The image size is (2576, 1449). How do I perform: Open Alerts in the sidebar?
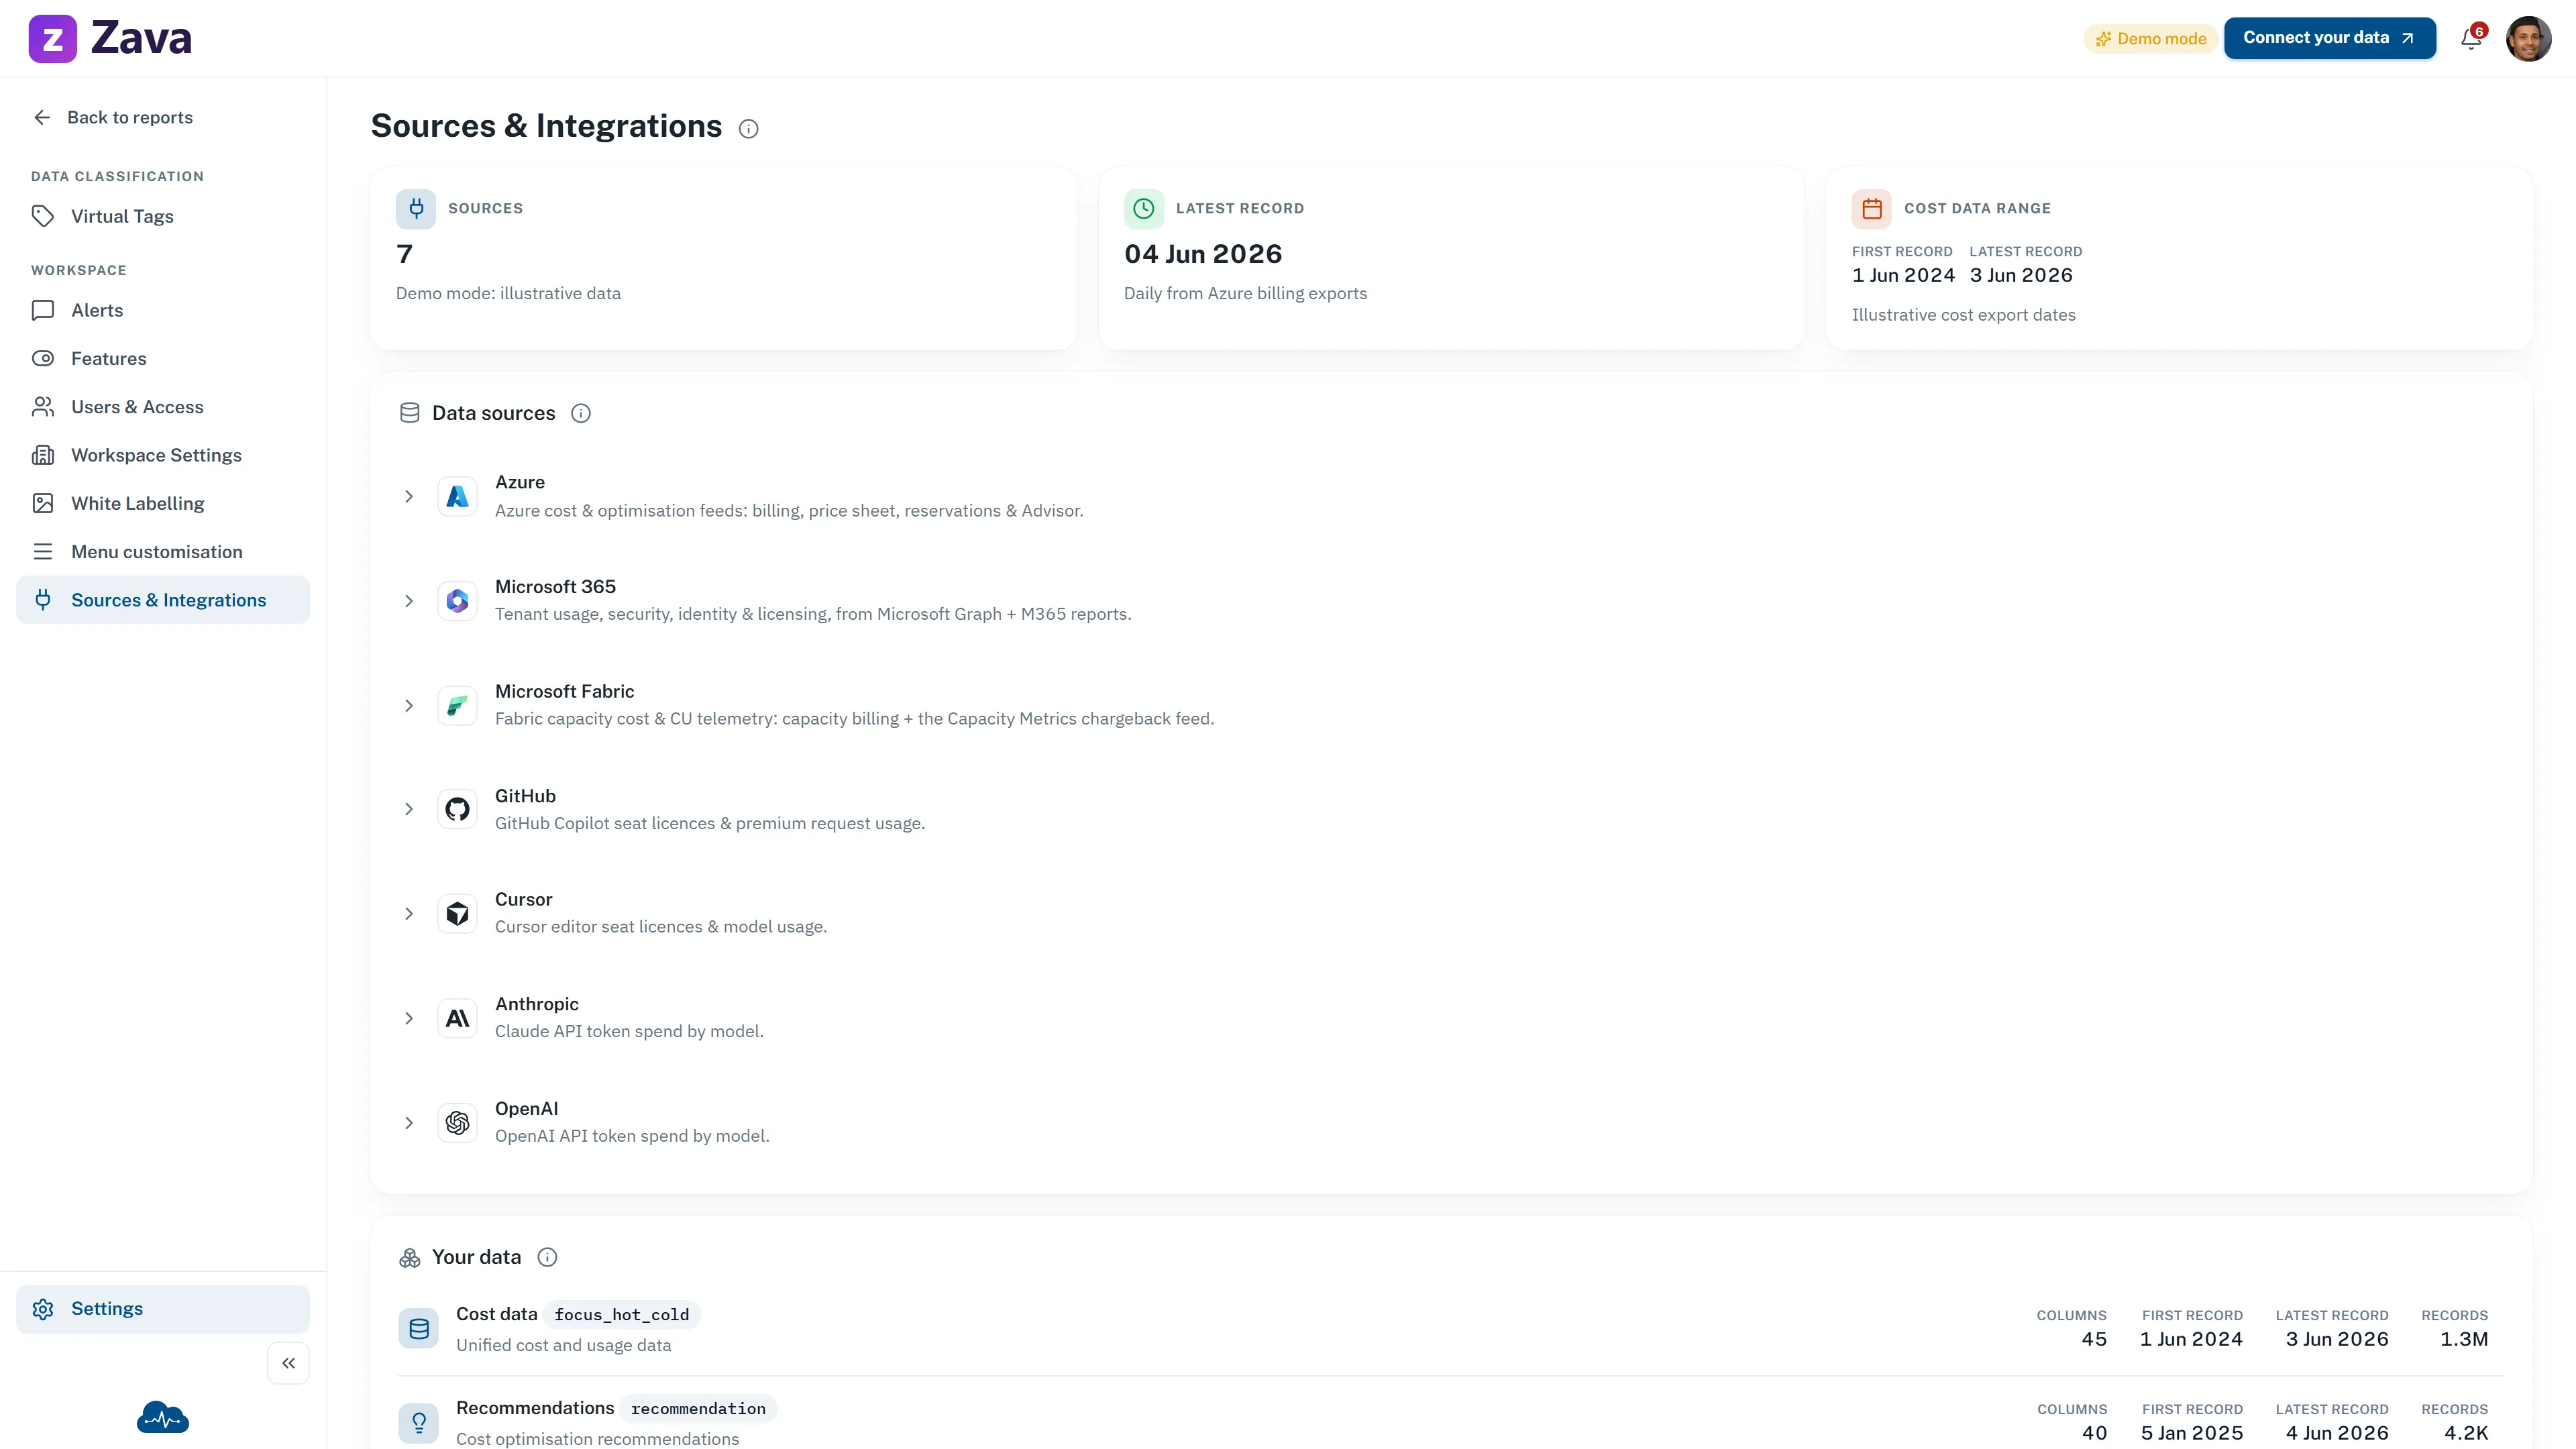(163, 310)
